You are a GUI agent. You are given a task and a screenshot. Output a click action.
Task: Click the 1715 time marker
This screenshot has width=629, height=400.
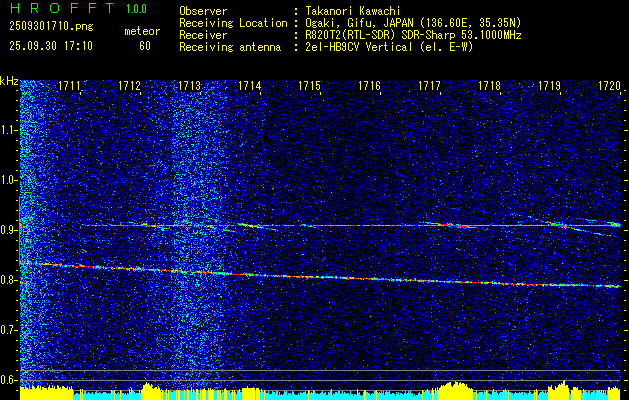[310, 86]
